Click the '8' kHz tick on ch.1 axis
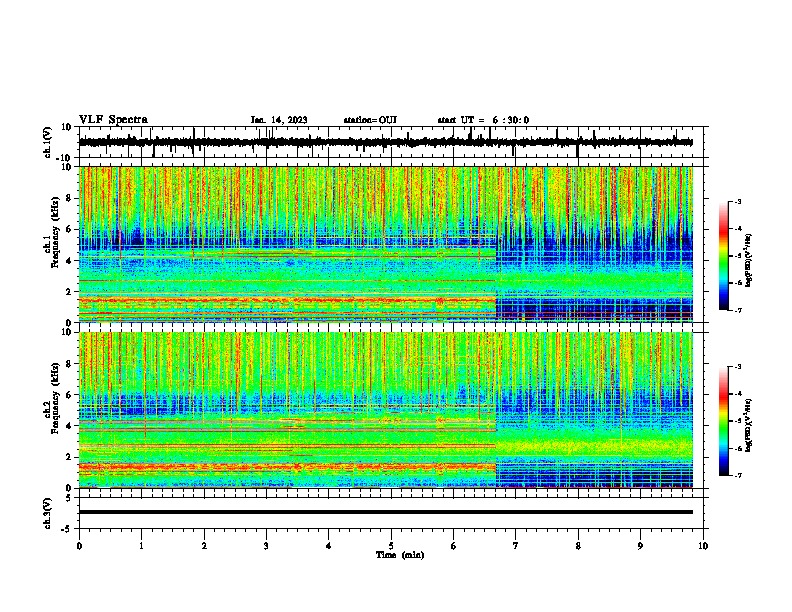The image size is (792, 612). pyautogui.click(x=69, y=198)
